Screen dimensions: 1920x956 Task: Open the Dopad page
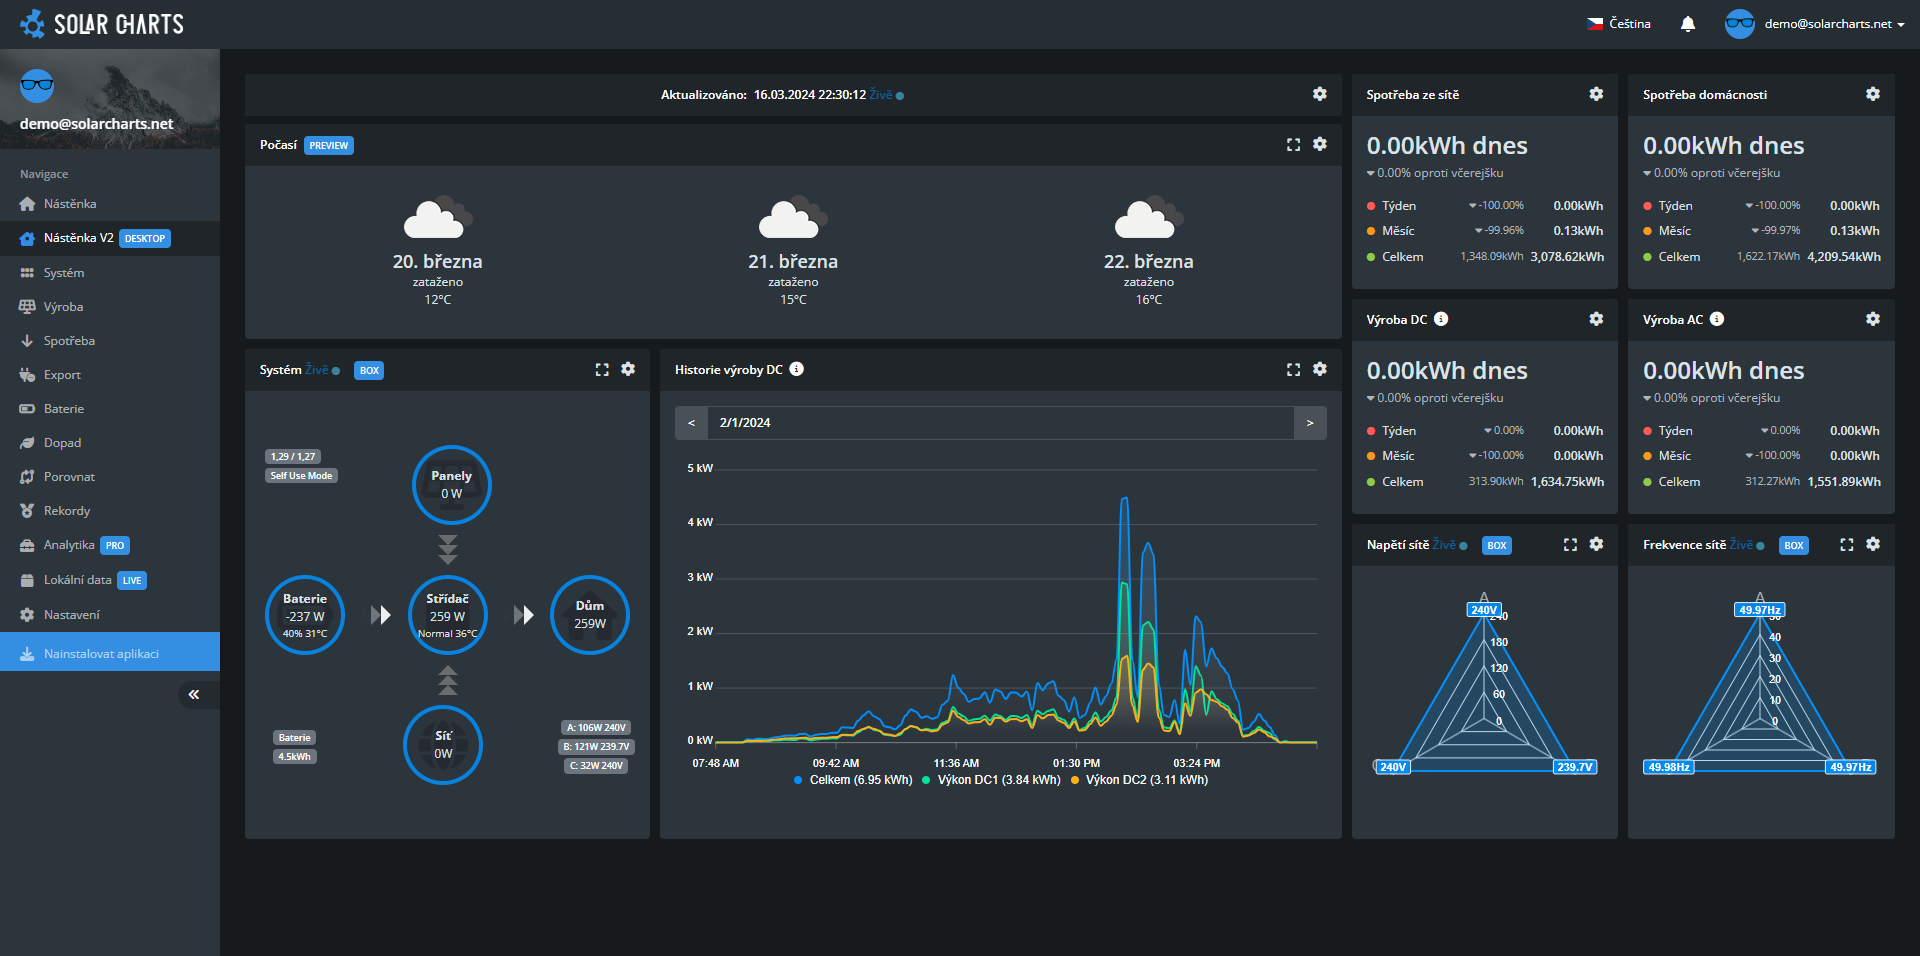[x=110, y=443]
